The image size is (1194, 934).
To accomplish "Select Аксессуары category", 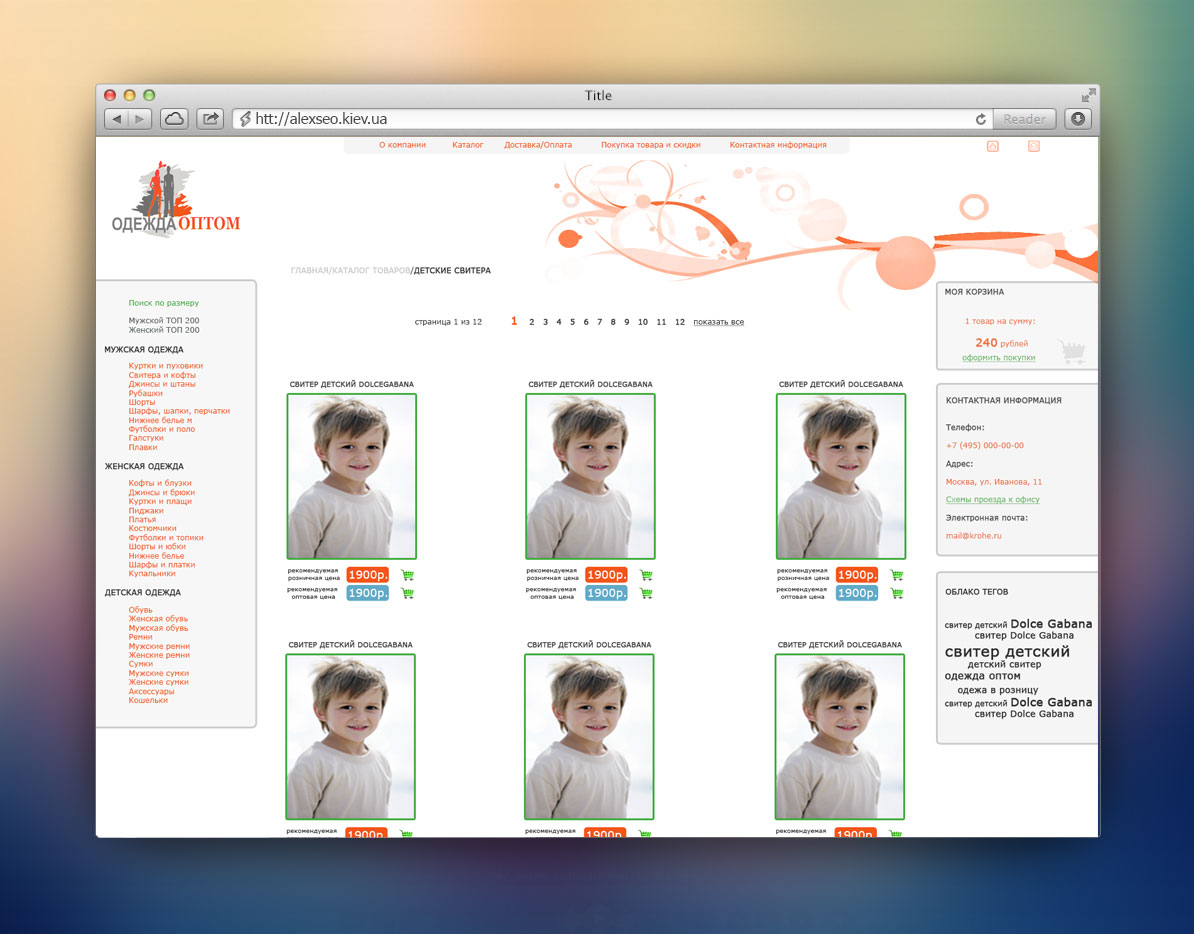I will 151,691.
